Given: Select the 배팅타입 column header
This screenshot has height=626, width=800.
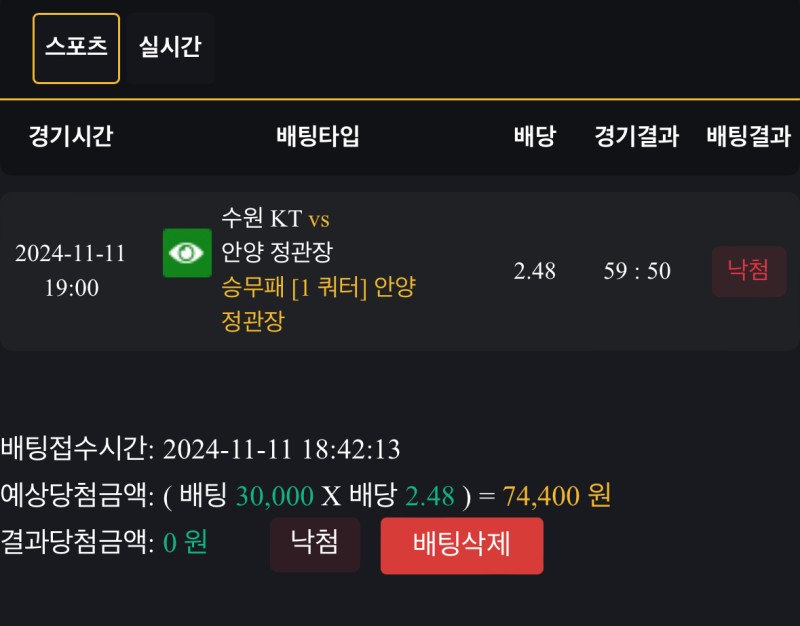Looking at the screenshot, I should [x=318, y=137].
